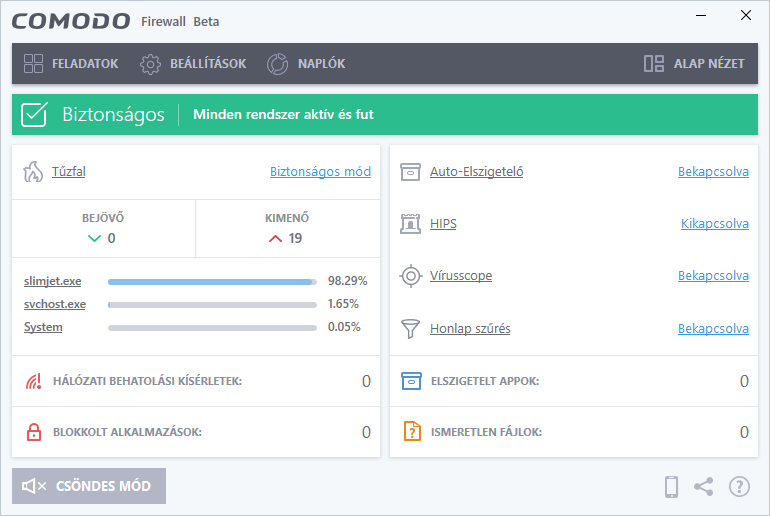Image resolution: width=770 pixels, height=516 pixels.
Task: Open the NAPLÓK menu
Action: (306, 64)
